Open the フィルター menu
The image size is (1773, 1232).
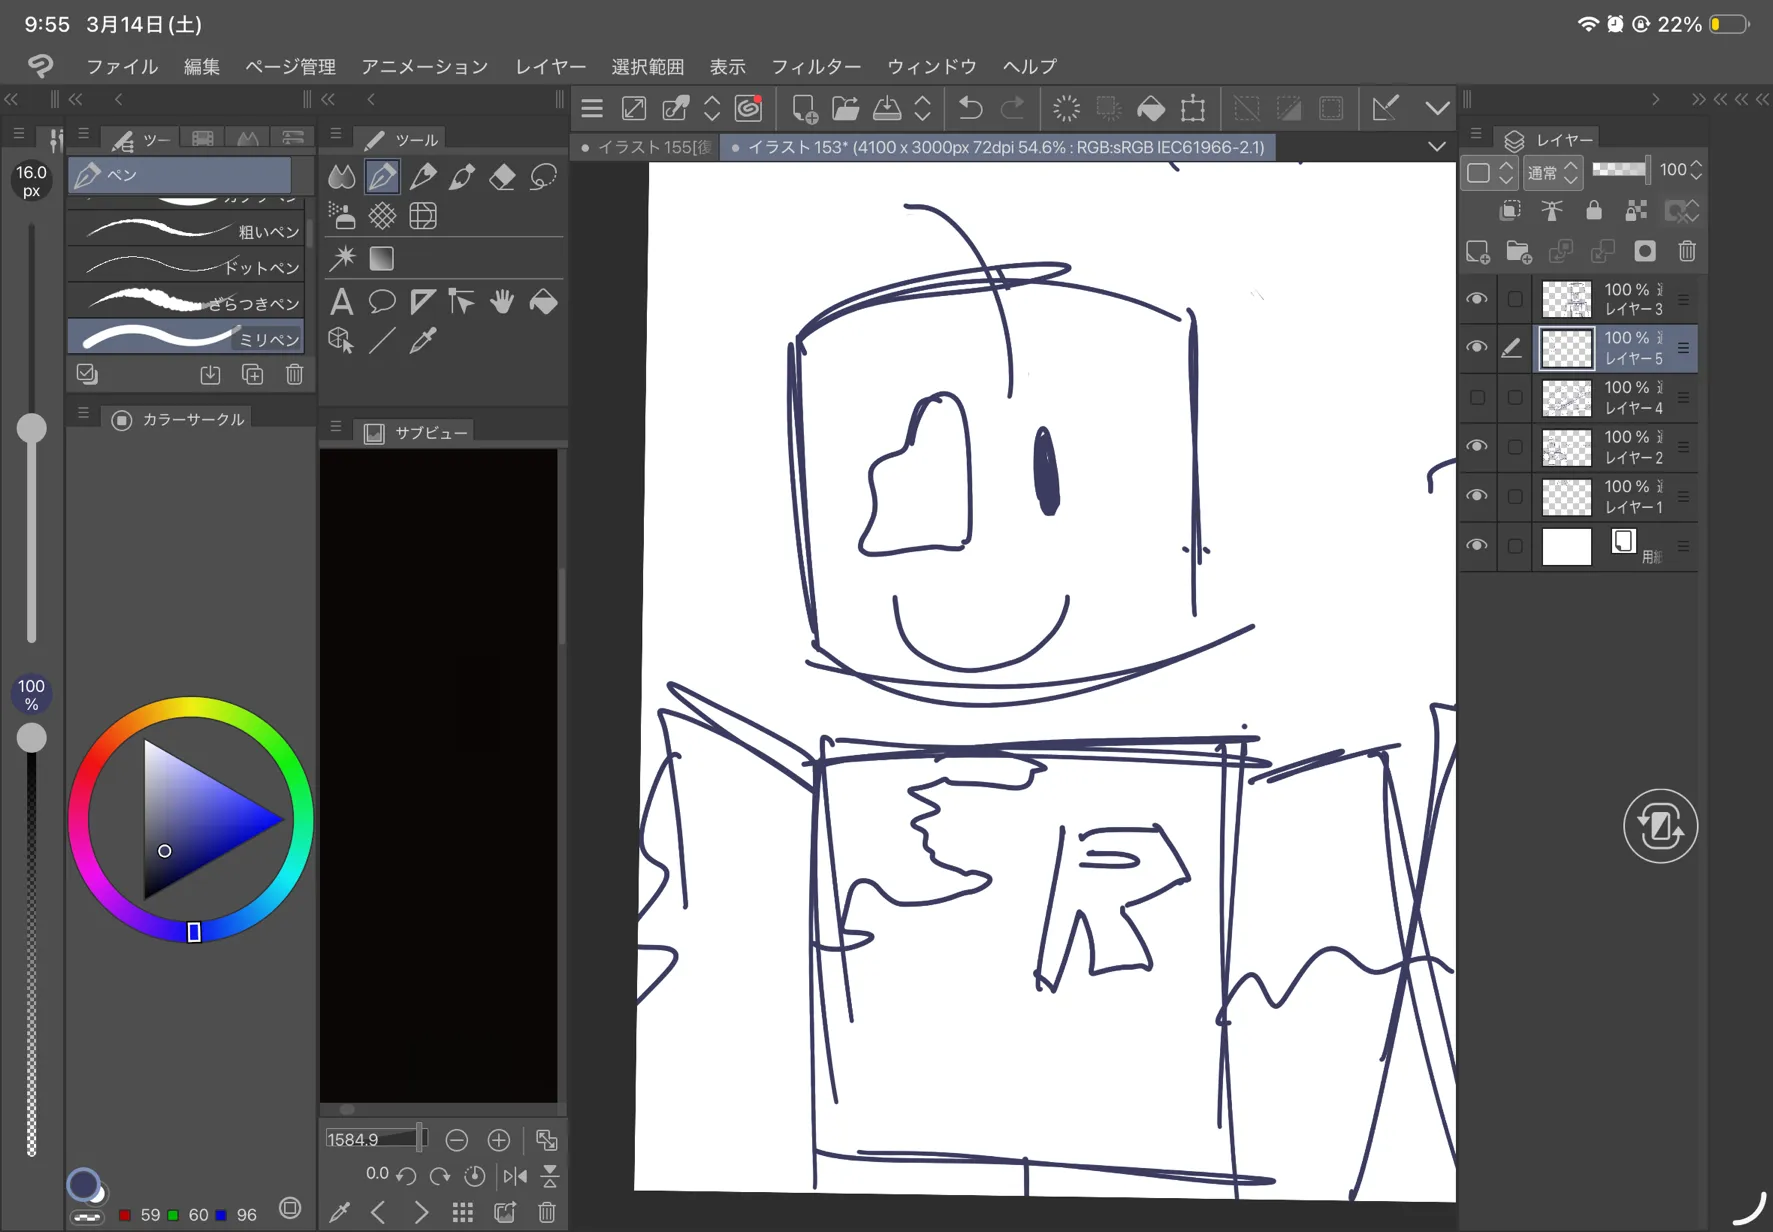pyautogui.click(x=815, y=67)
